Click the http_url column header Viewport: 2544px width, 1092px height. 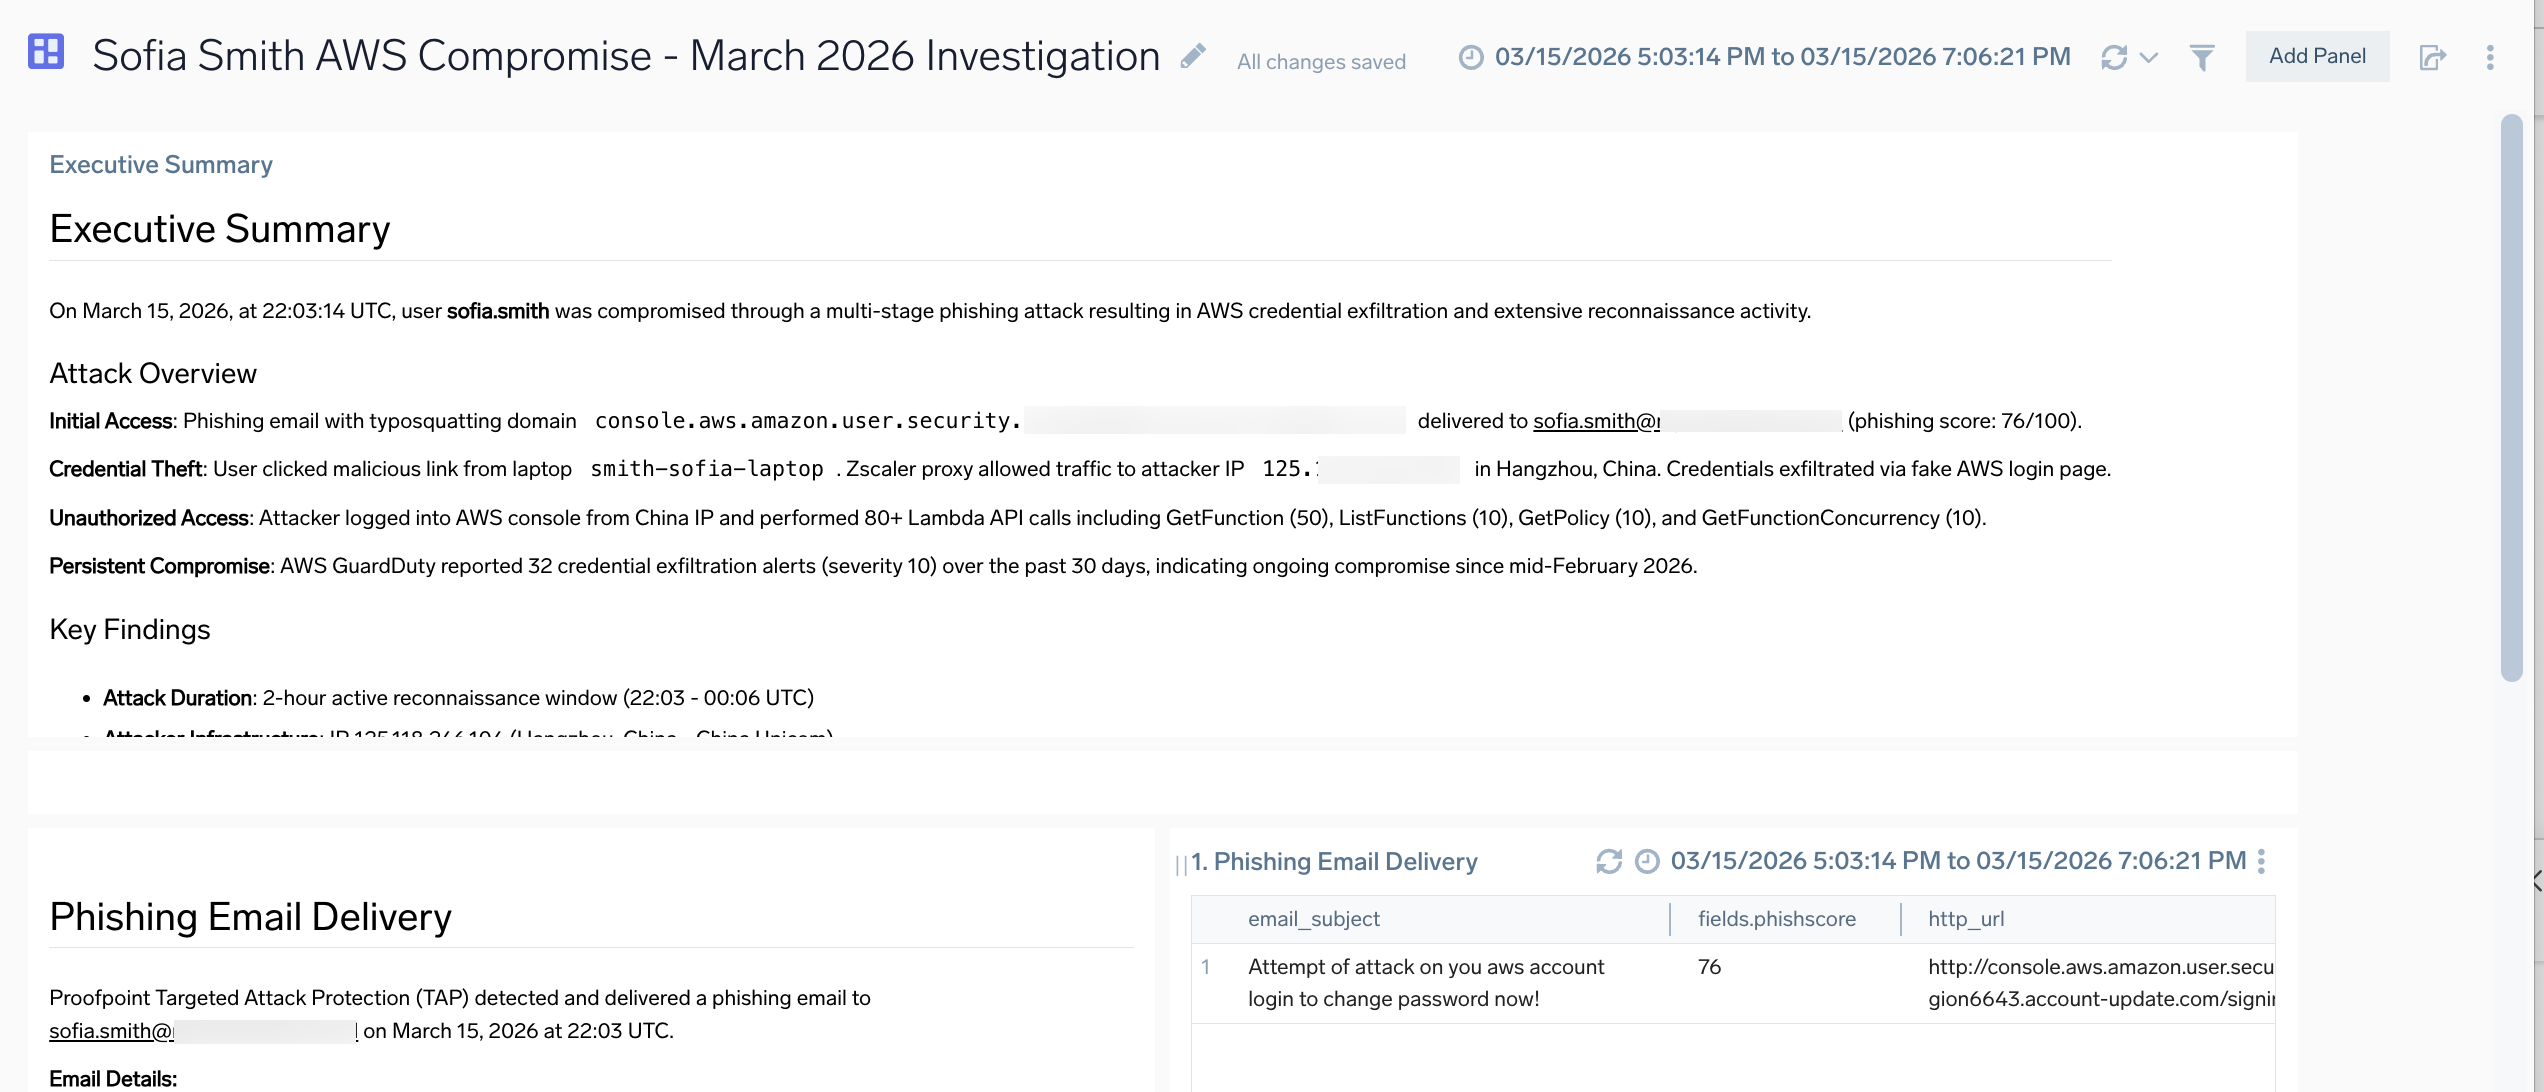click(1965, 919)
